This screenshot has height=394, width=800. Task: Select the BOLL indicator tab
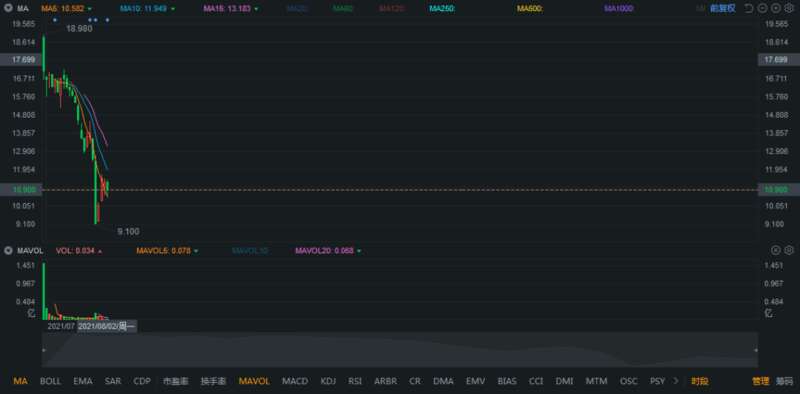pos(50,381)
